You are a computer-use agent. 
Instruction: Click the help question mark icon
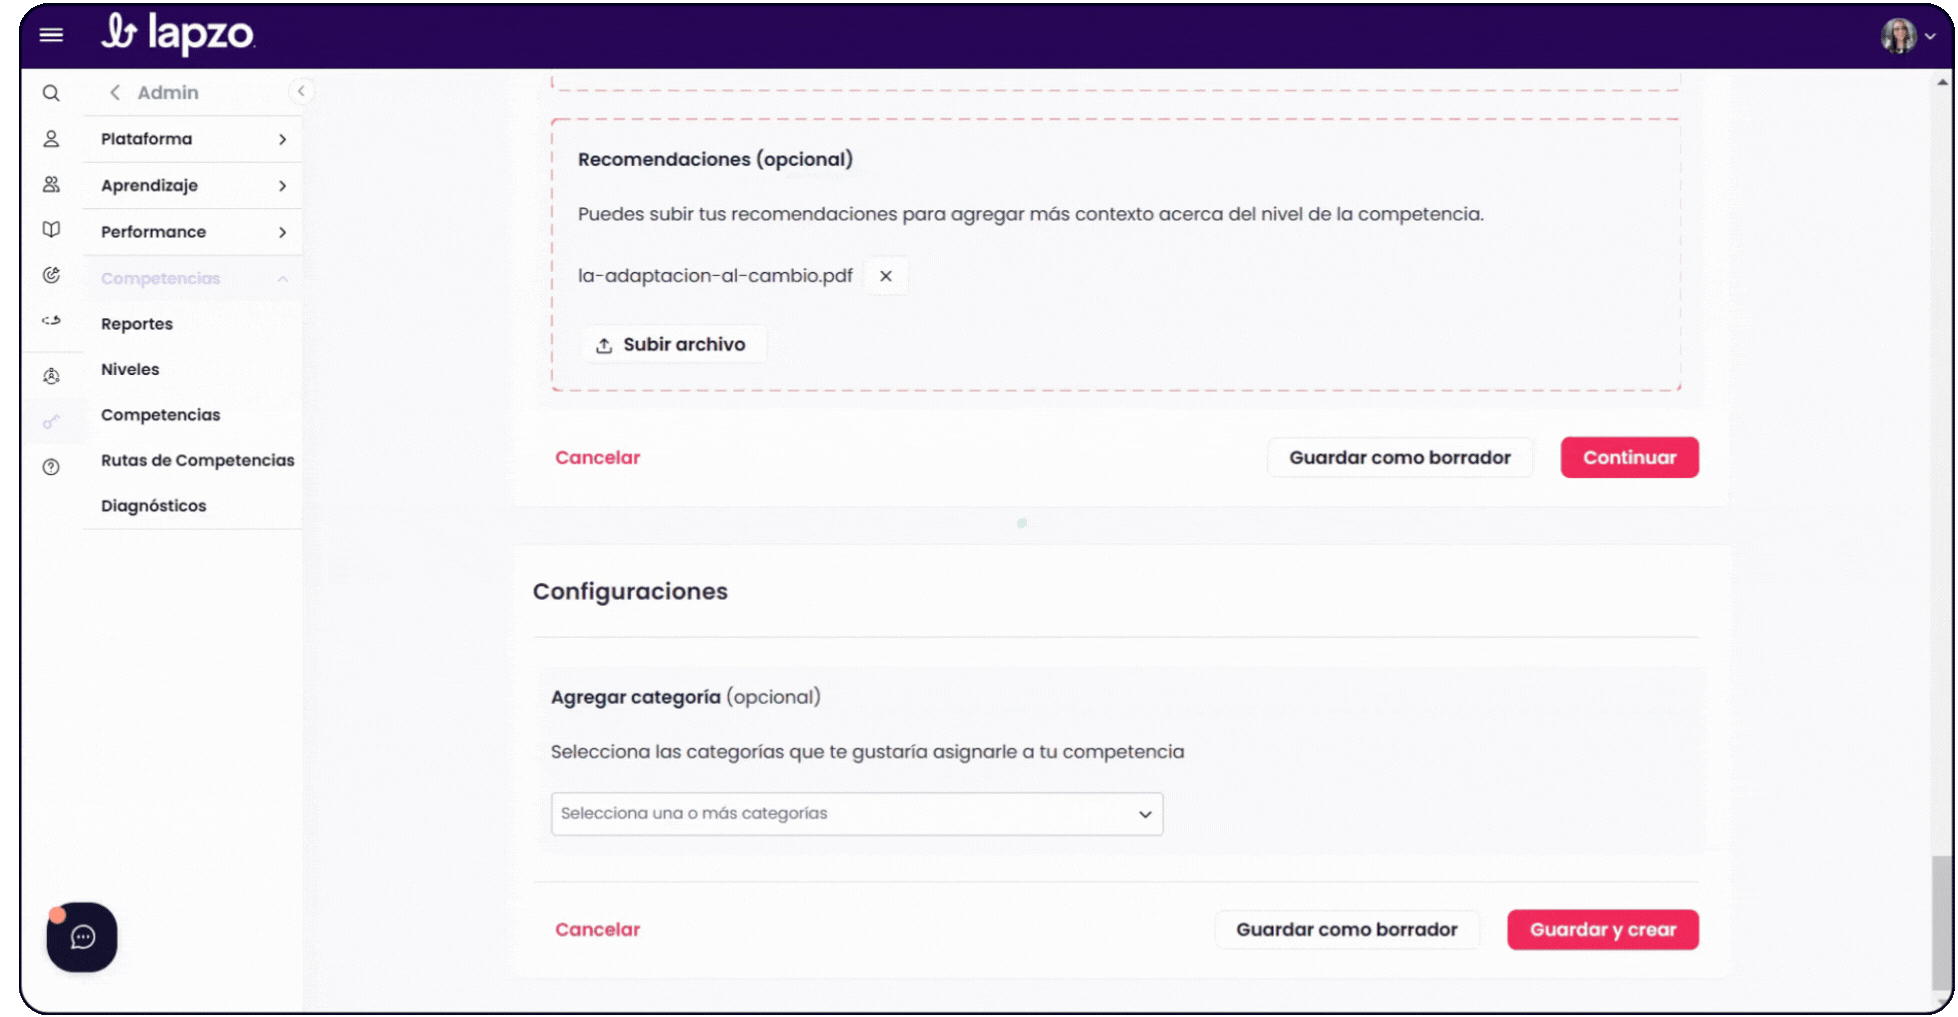click(51, 467)
